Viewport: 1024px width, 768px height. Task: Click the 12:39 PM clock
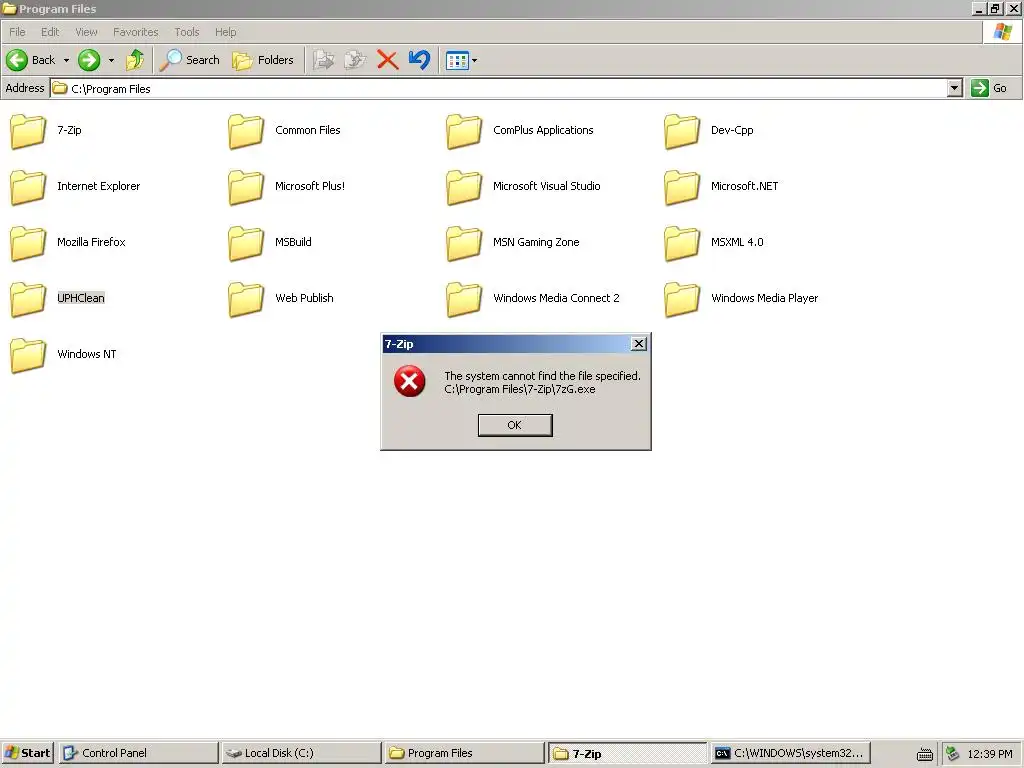[989, 754]
